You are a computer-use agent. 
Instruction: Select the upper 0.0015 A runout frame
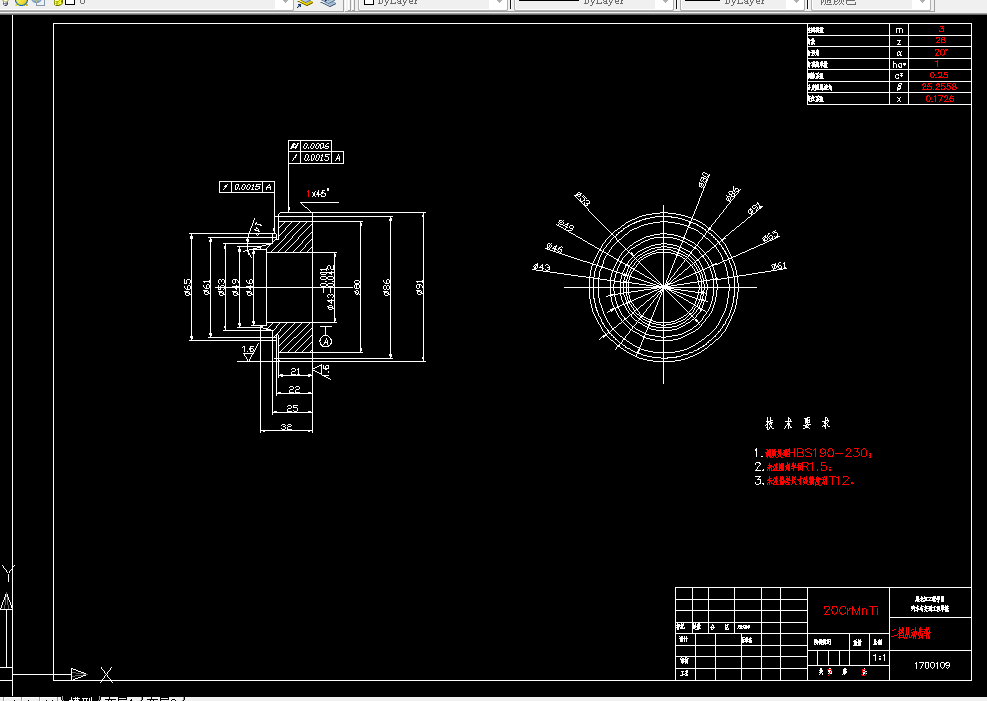coord(316,157)
